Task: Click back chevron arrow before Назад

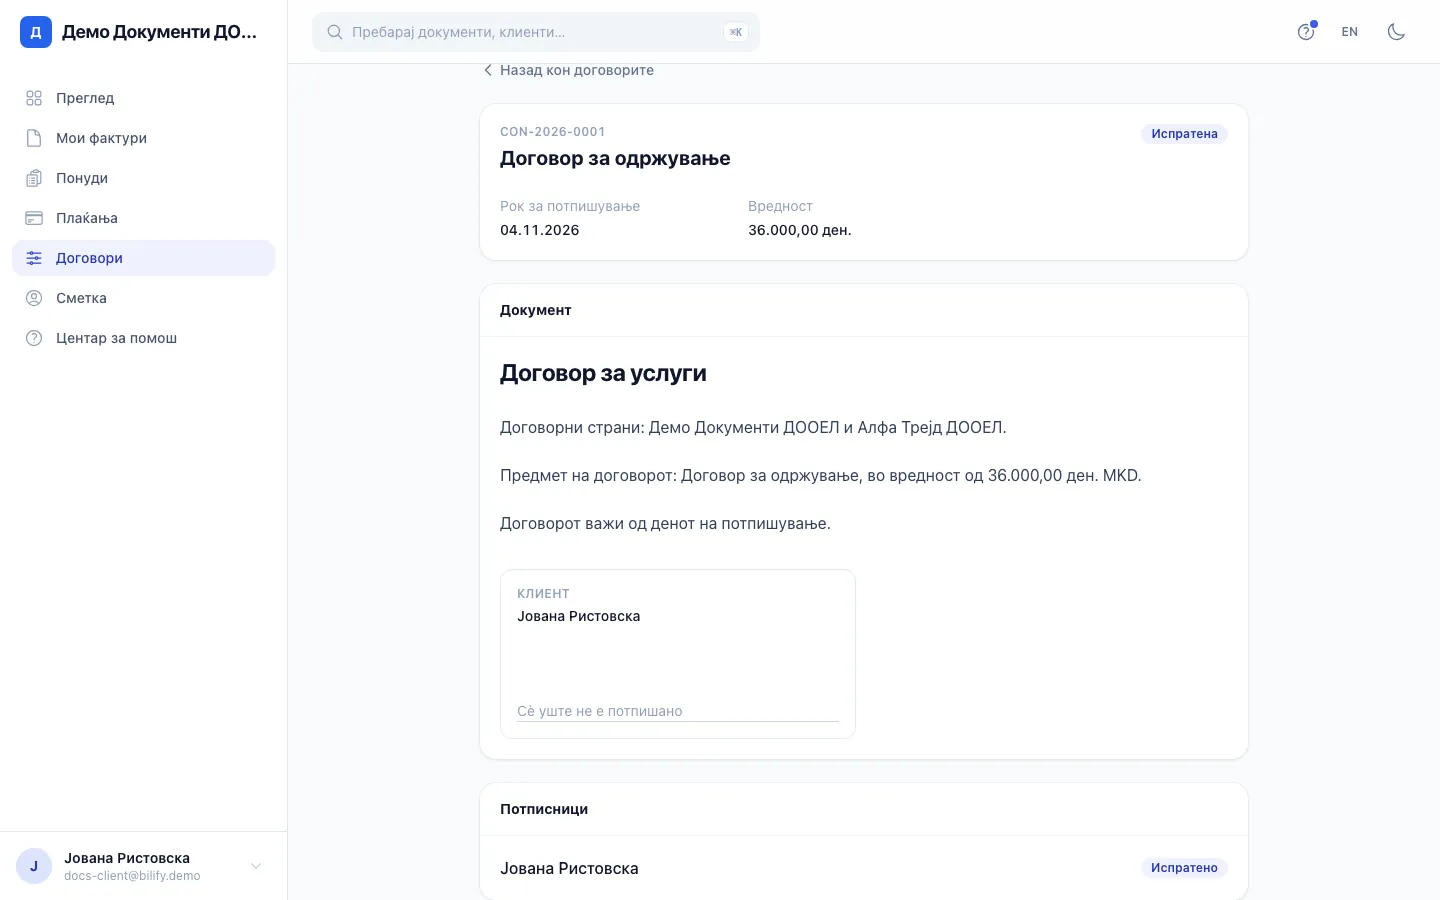Action: point(488,70)
